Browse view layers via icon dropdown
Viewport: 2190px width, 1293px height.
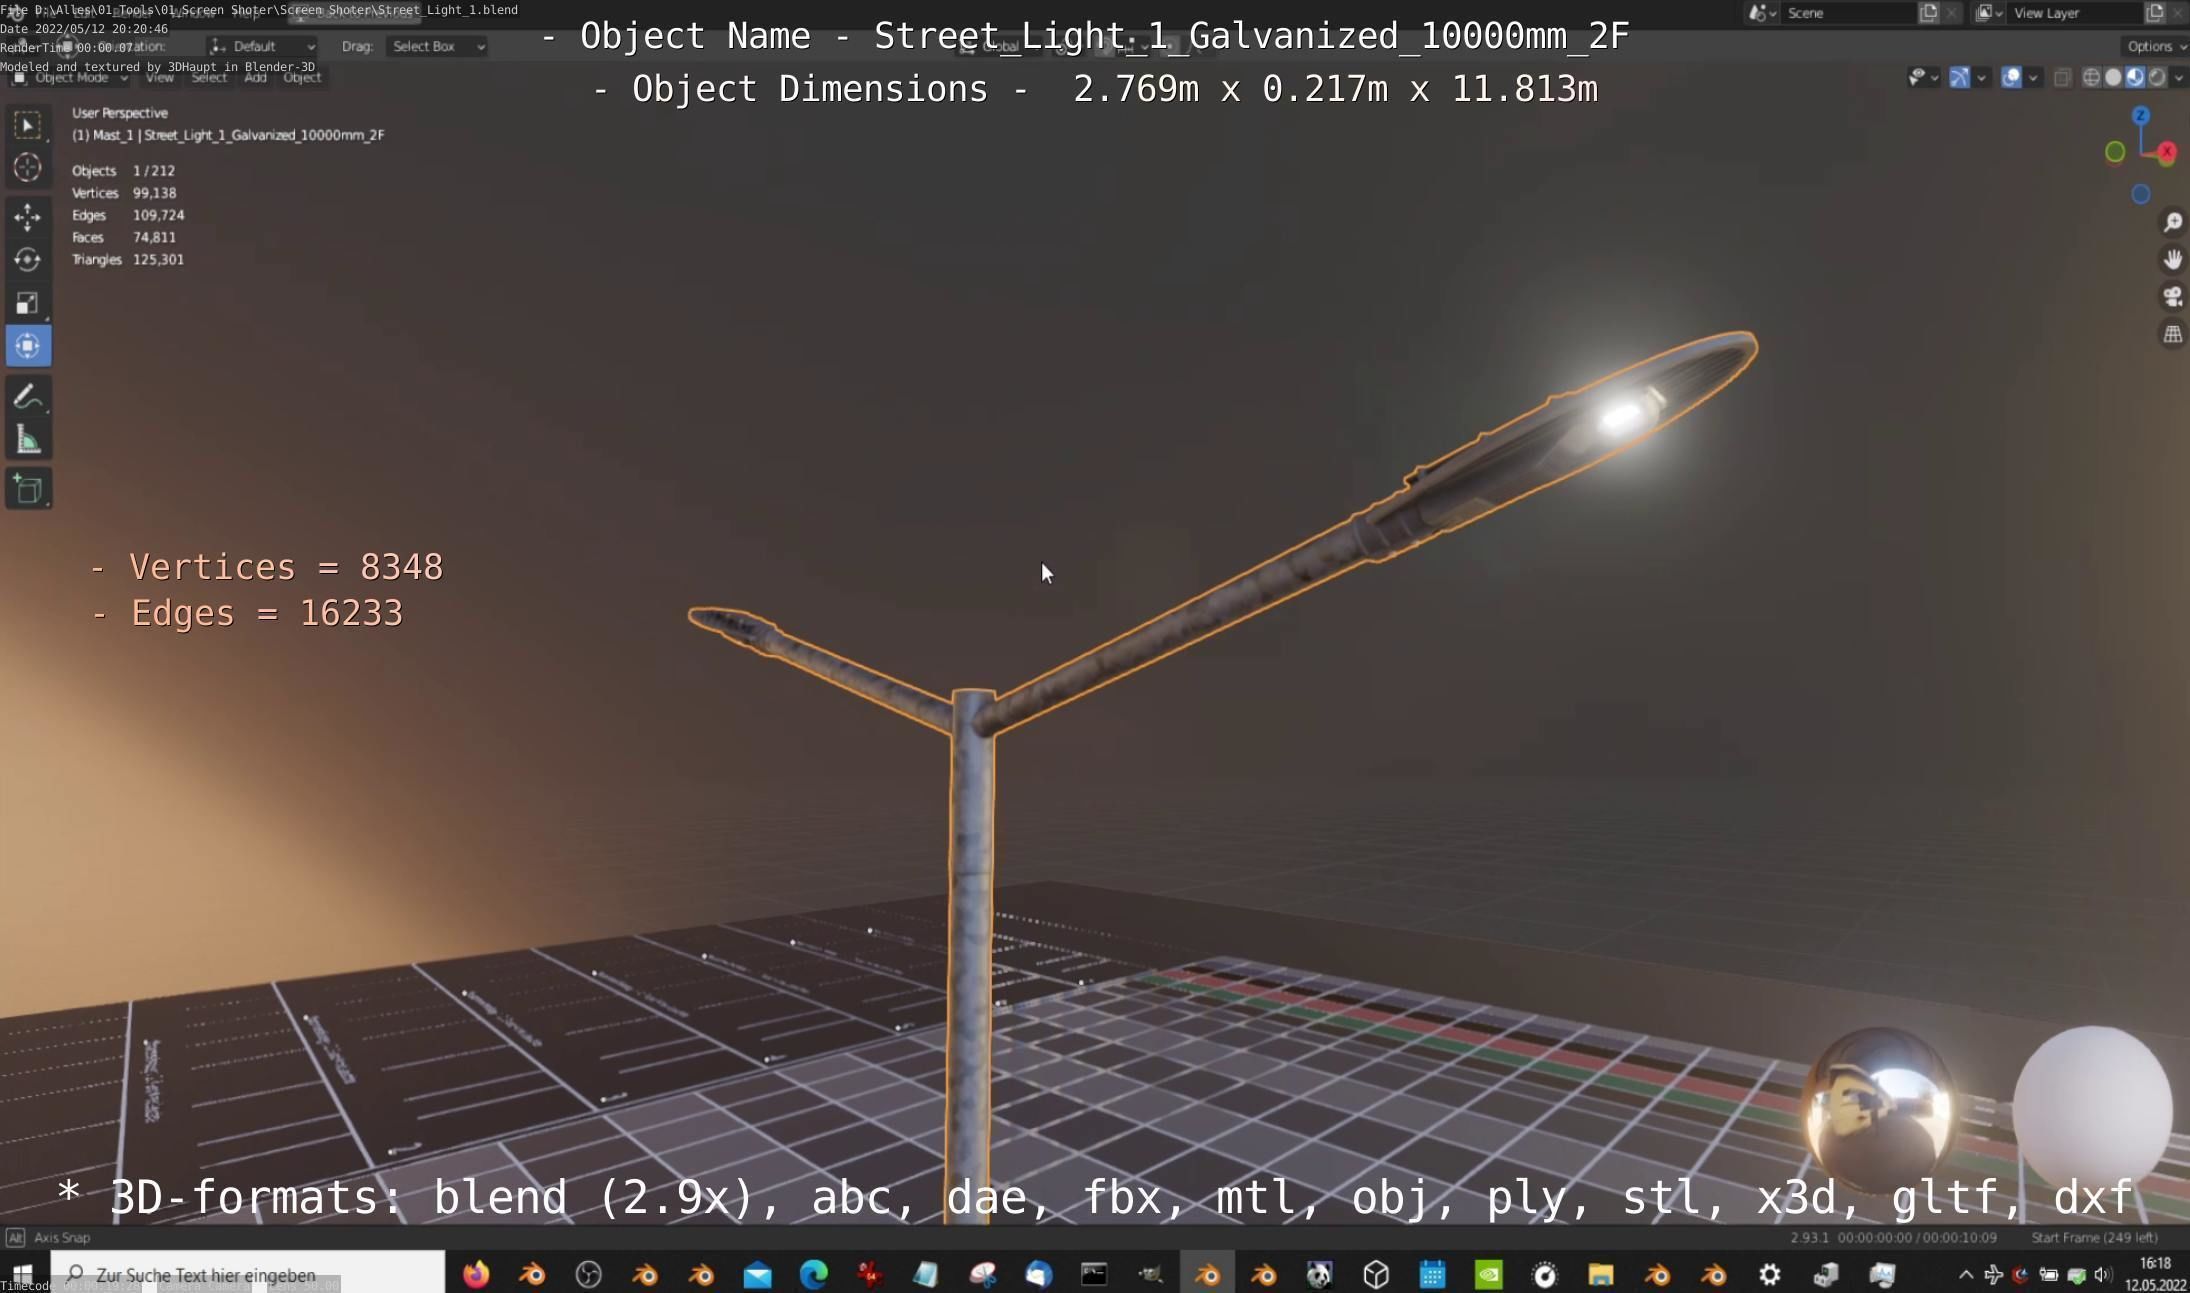click(1988, 13)
